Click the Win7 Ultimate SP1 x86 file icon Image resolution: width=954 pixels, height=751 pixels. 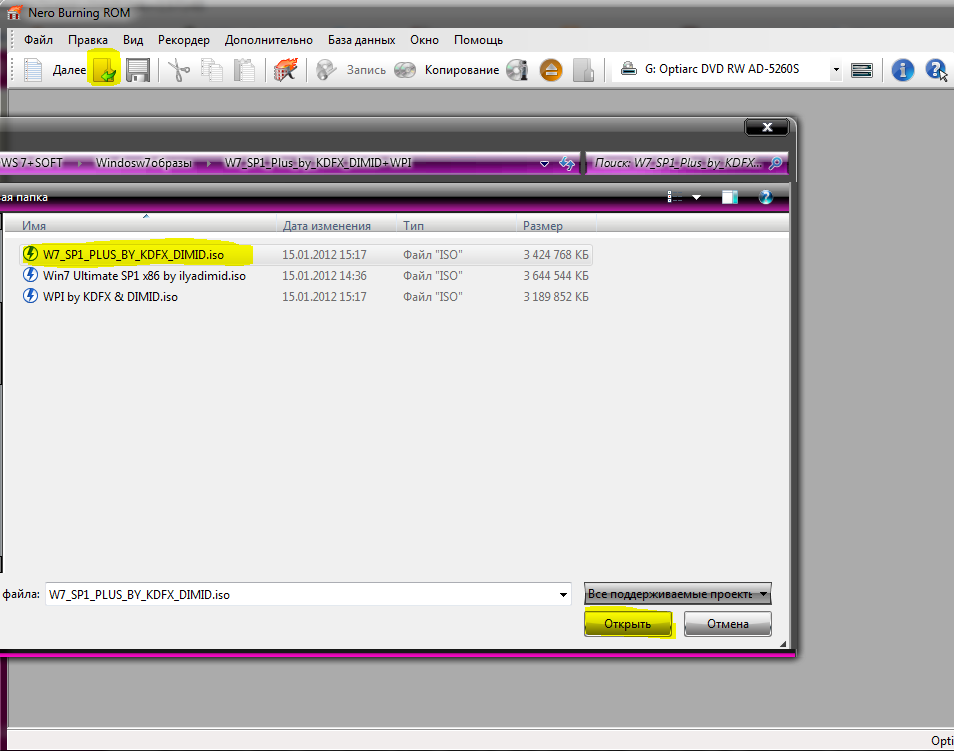(30, 275)
